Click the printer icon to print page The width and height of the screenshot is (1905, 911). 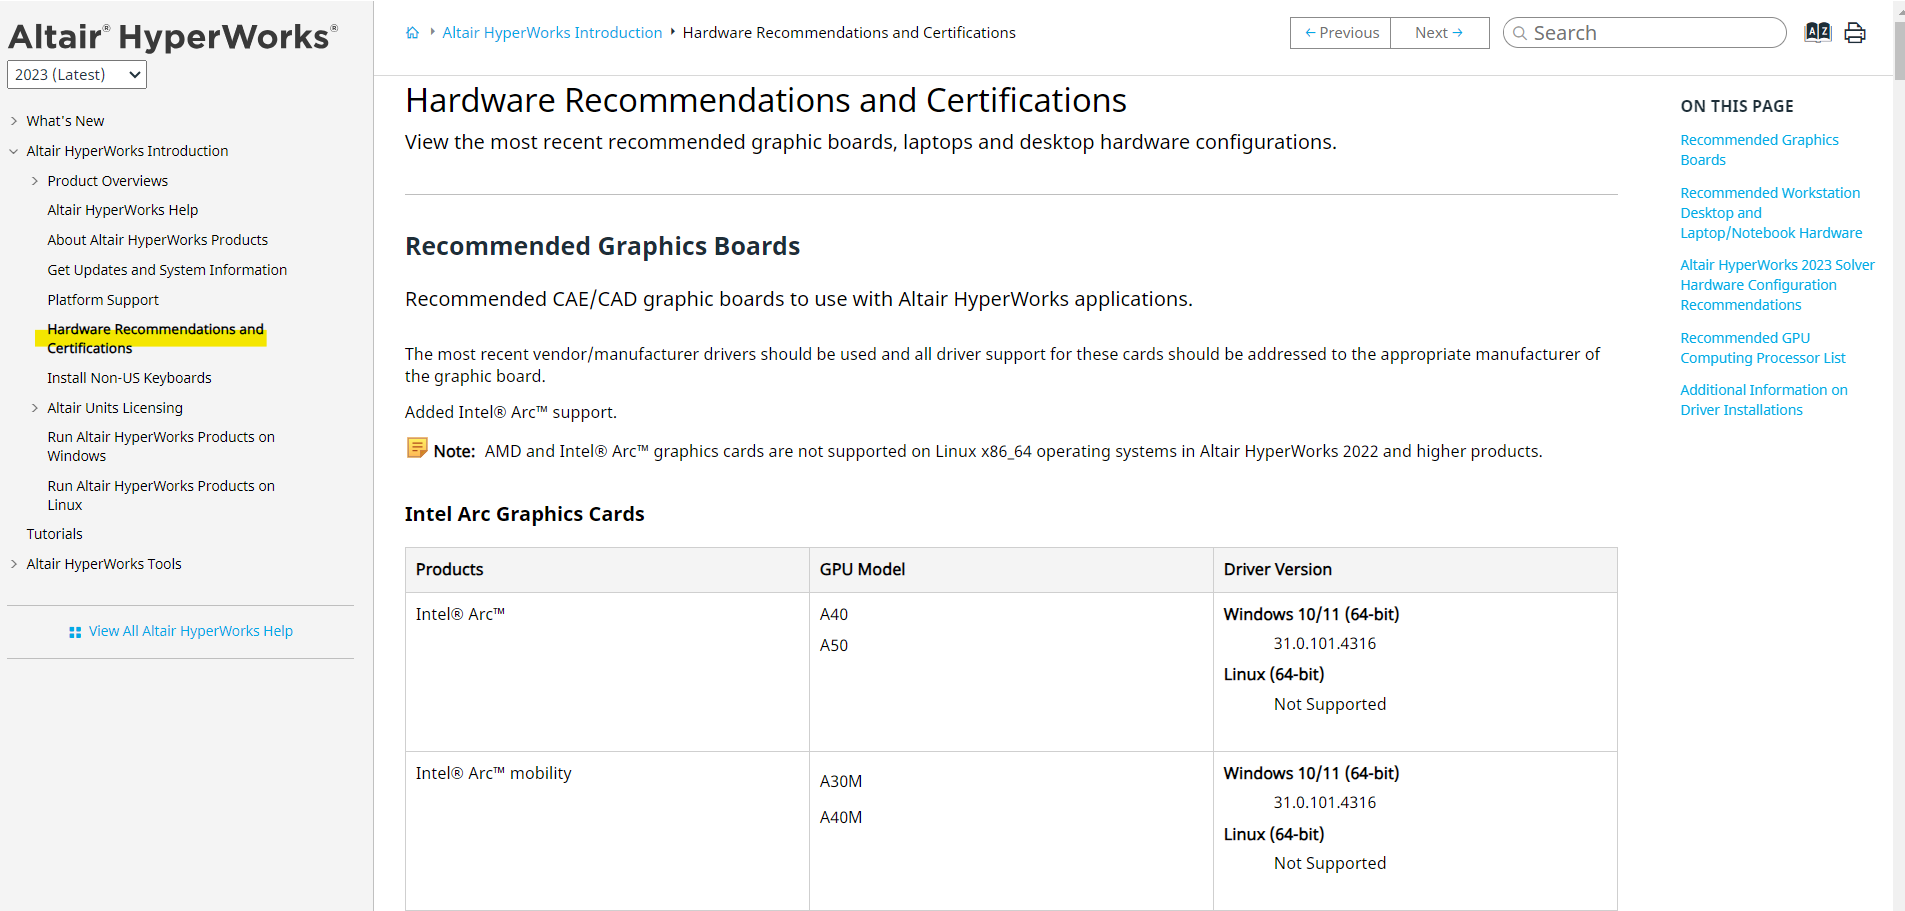pos(1855,33)
